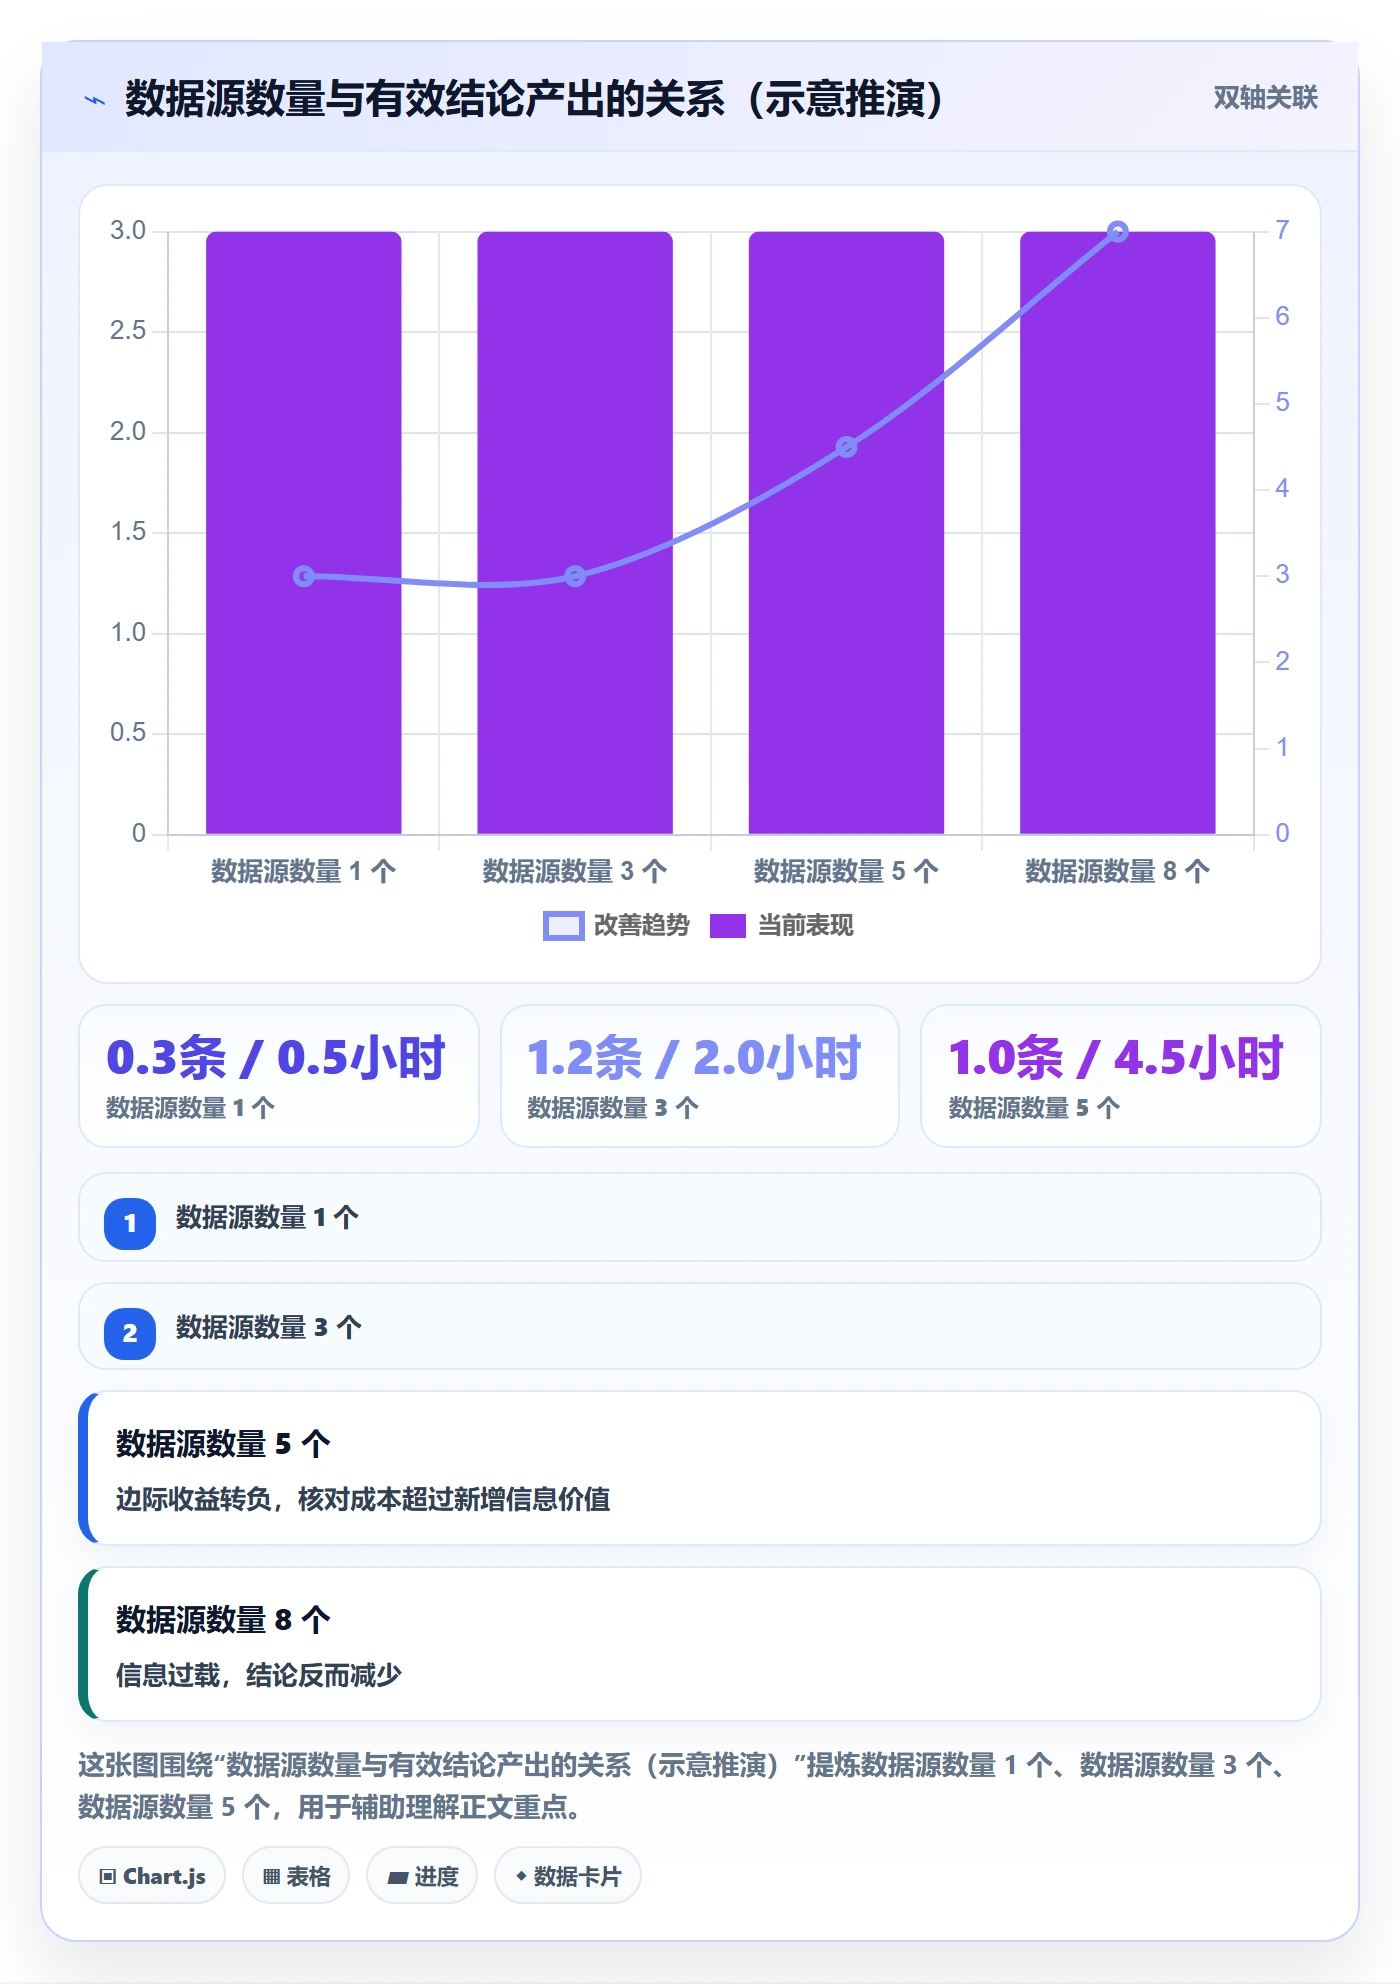
Task: Select list row 1 labeled 数据源数量 1 个
Action: click(x=700, y=1217)
